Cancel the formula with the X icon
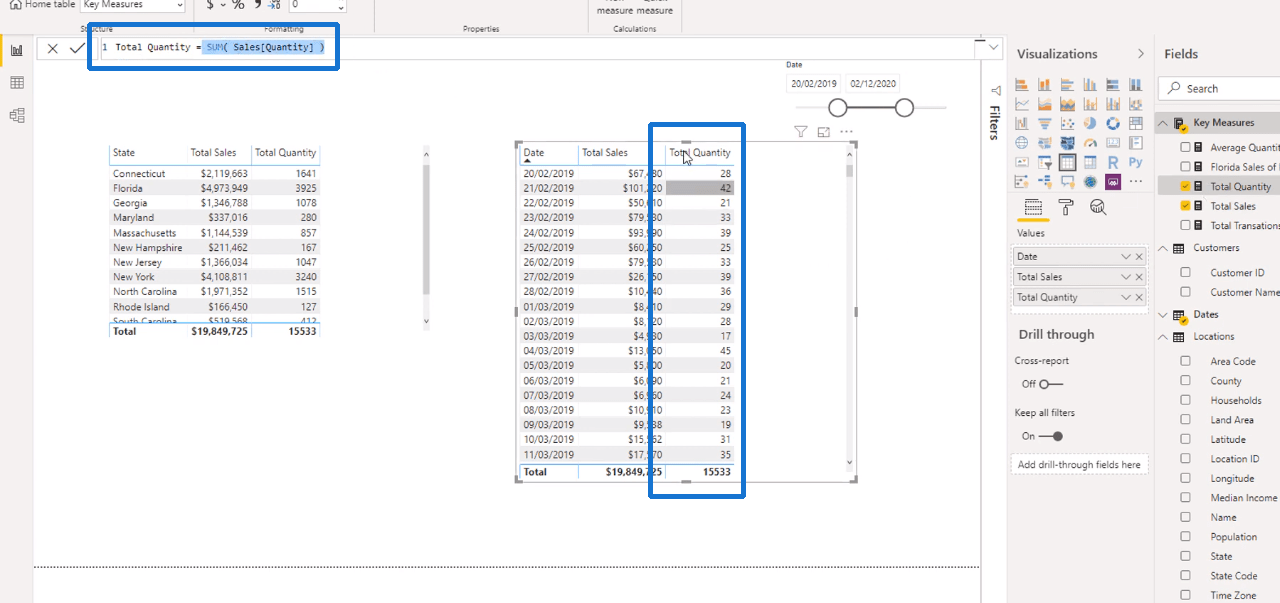Viewport: 1280px width, 603px height. pyautogui.click(x=52, y=48)
